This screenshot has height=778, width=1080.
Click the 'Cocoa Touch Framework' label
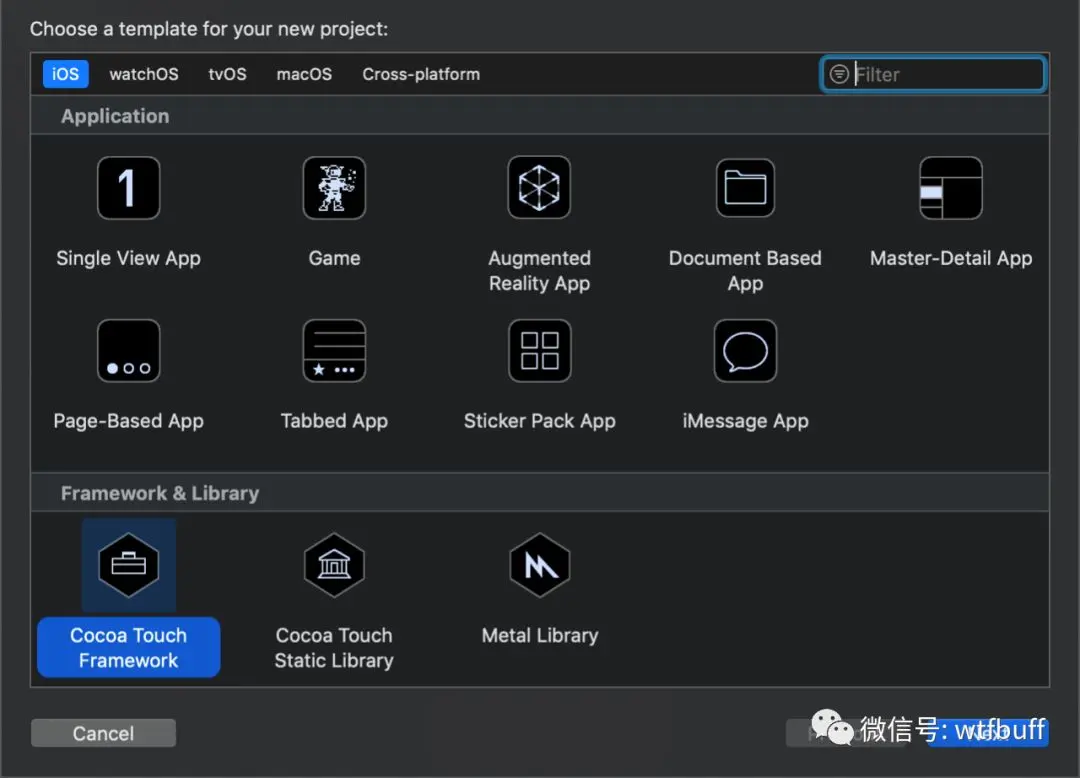[128, 647]
